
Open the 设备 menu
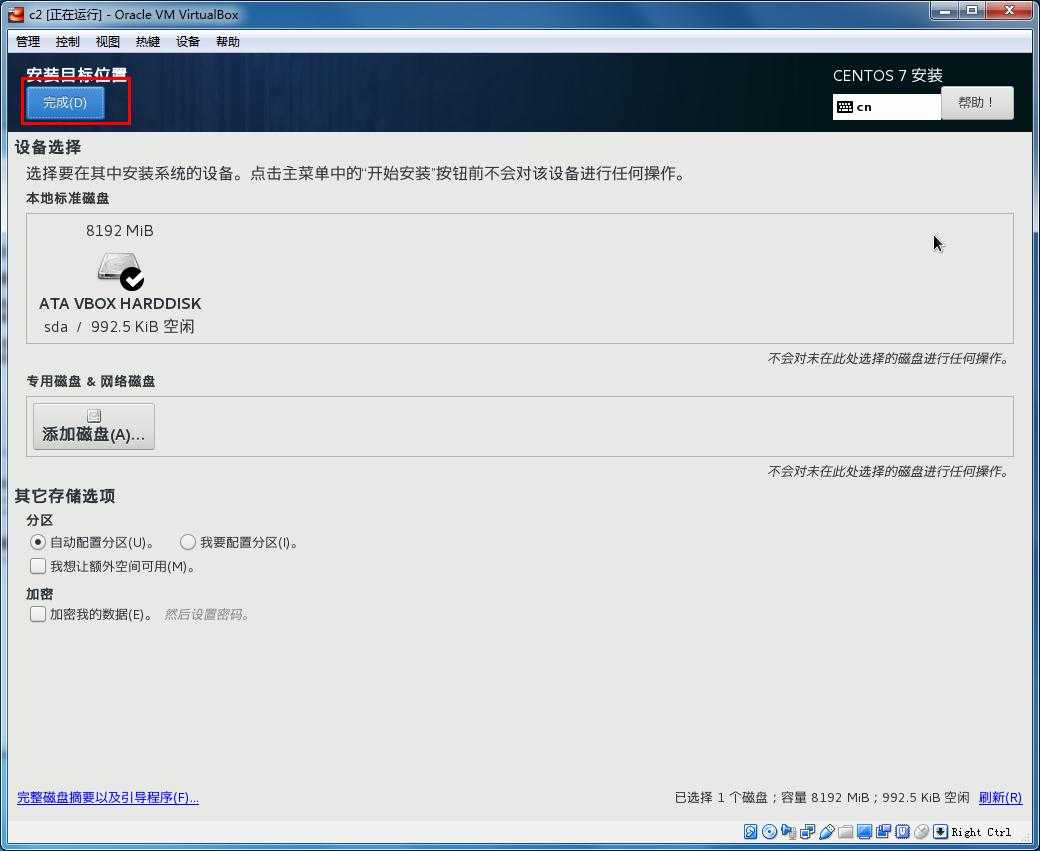pos(188,42)
